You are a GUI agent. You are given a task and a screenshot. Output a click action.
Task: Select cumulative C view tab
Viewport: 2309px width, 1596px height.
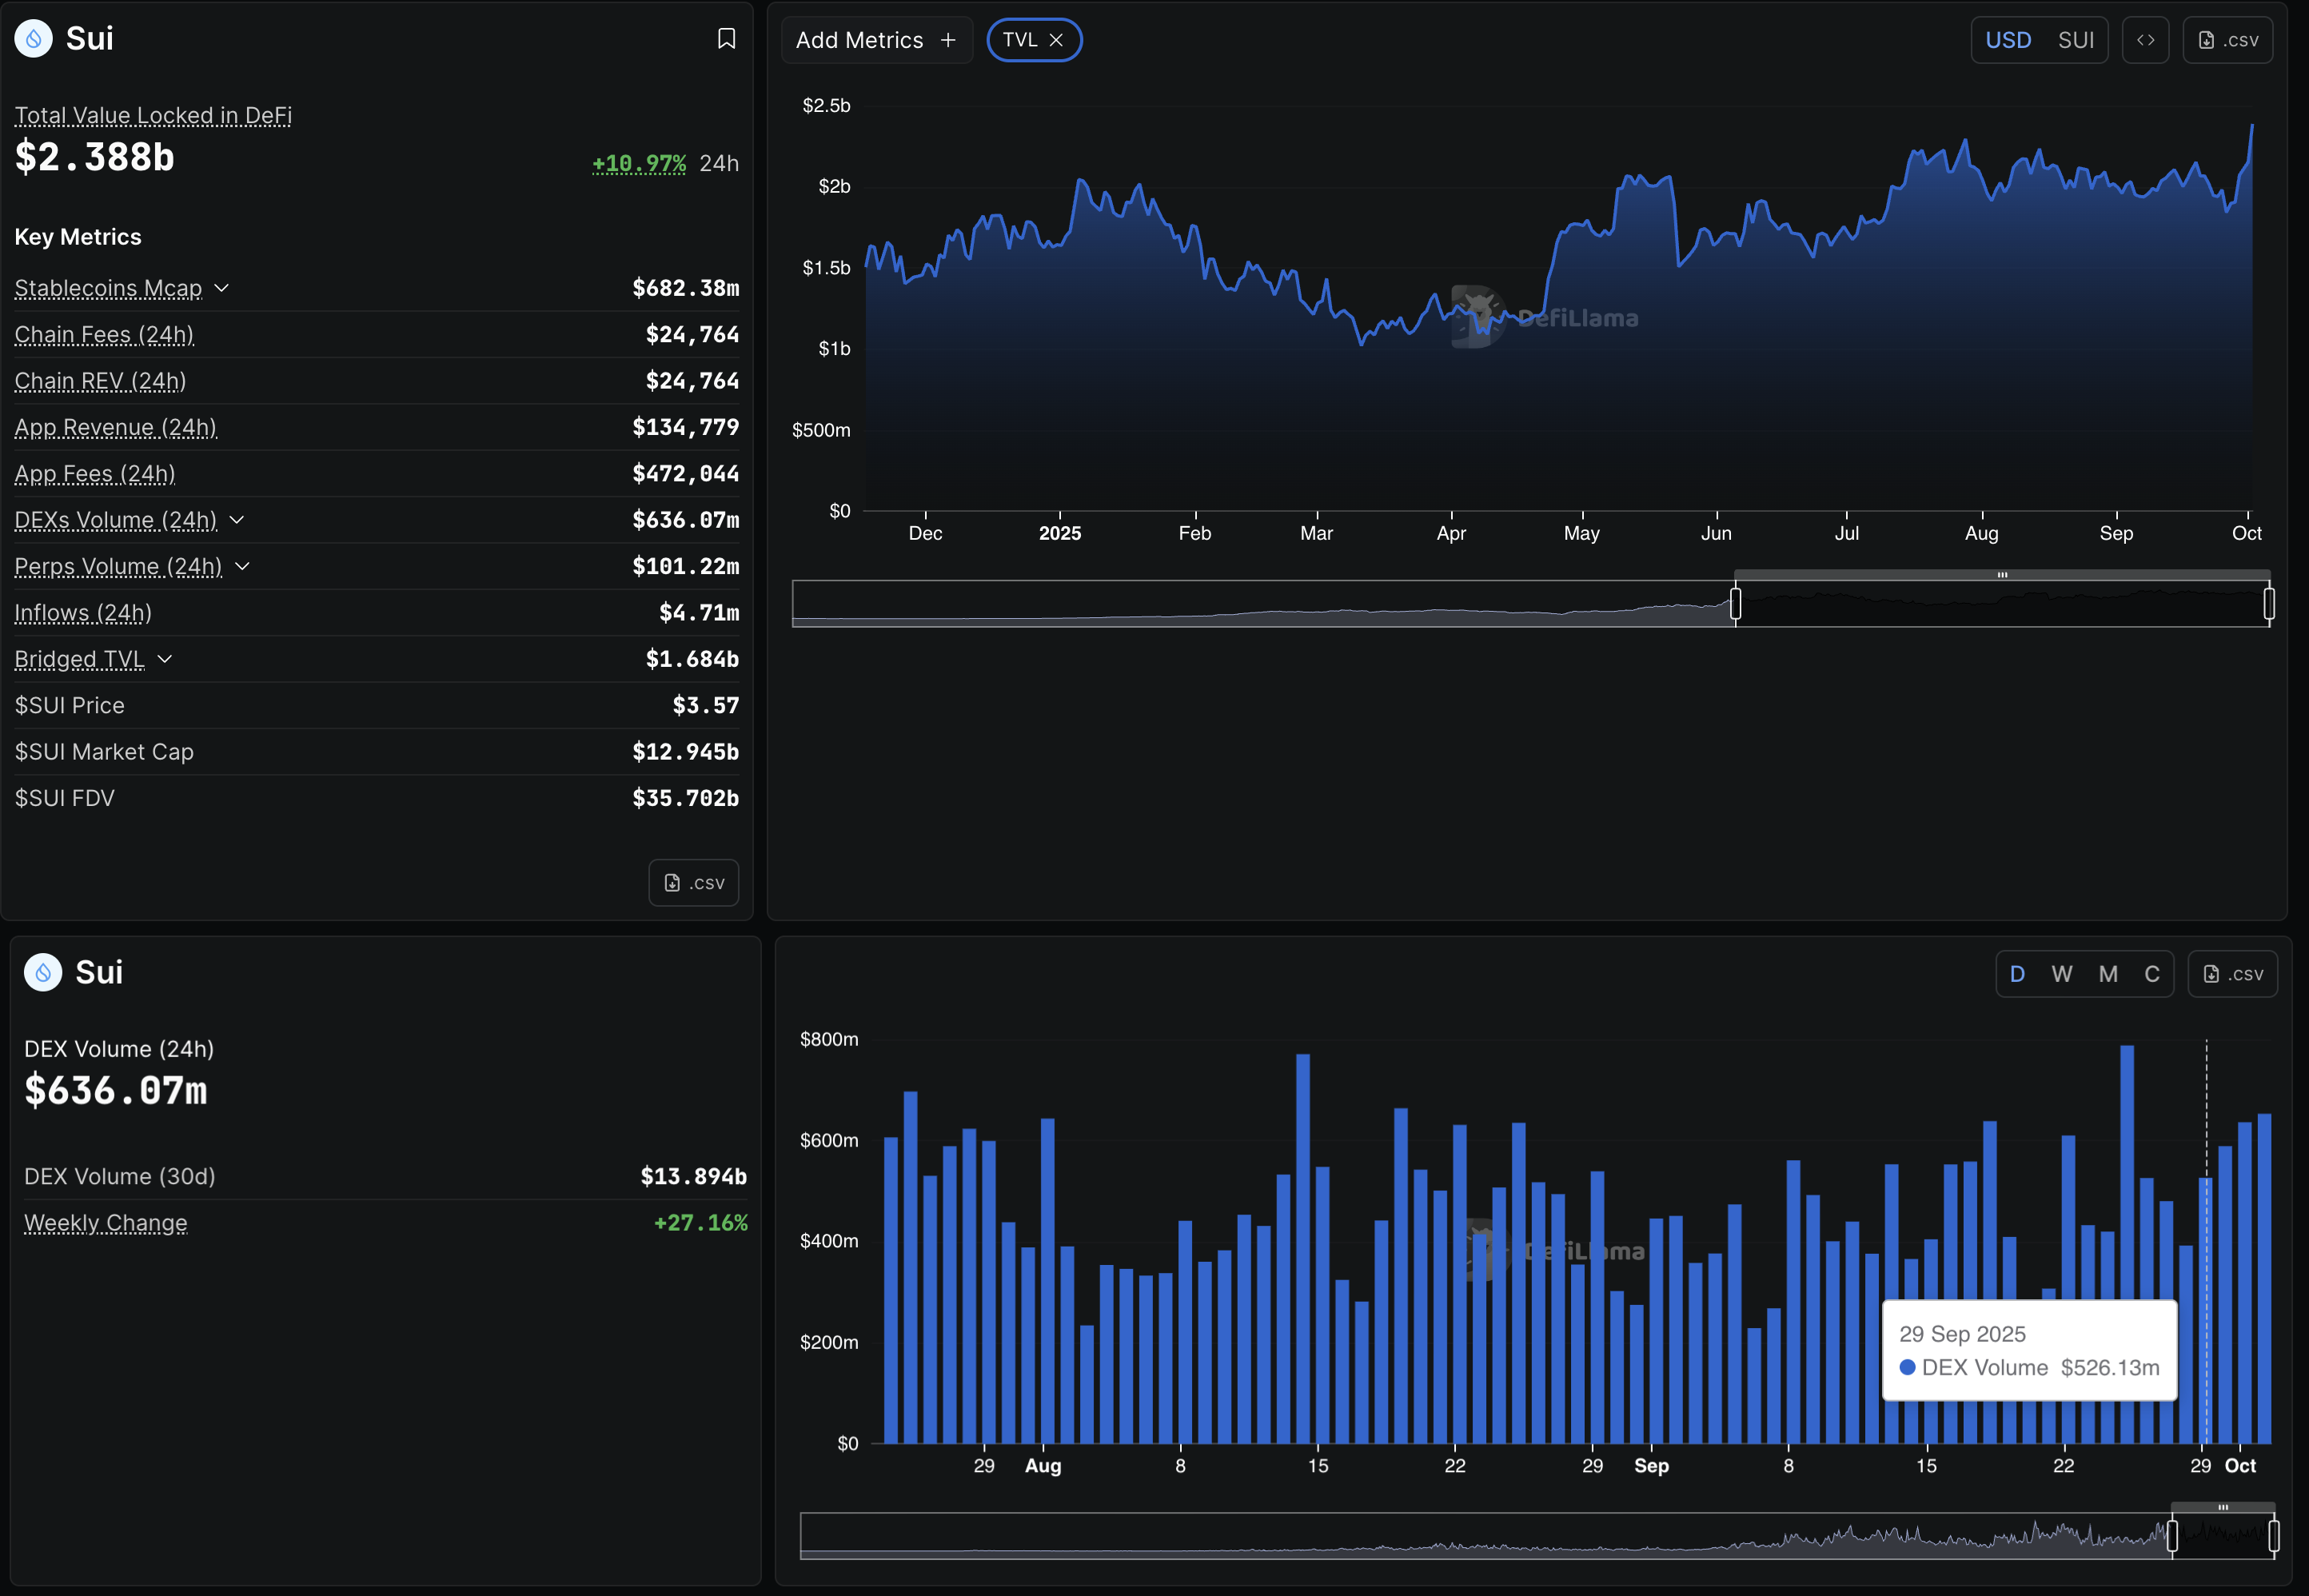click(x=2152, y=973)
